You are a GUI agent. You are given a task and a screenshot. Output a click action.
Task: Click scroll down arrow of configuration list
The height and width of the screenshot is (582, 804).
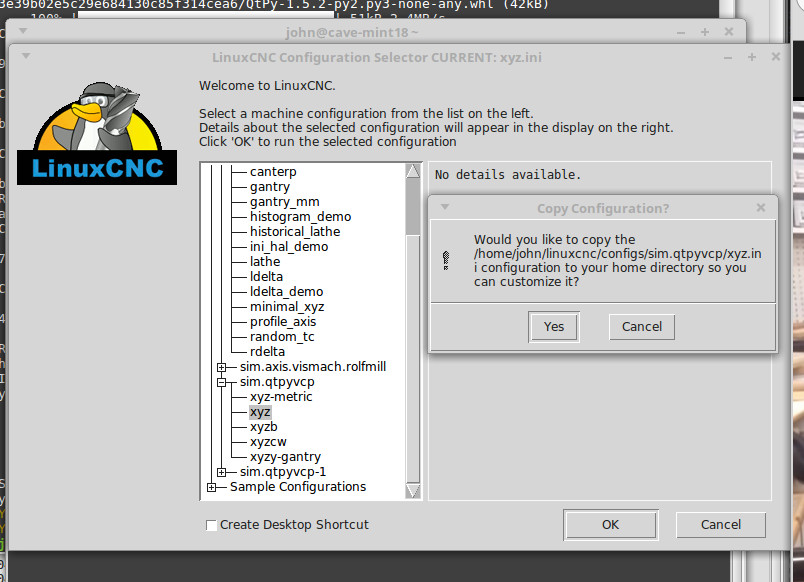click(413, 491)
